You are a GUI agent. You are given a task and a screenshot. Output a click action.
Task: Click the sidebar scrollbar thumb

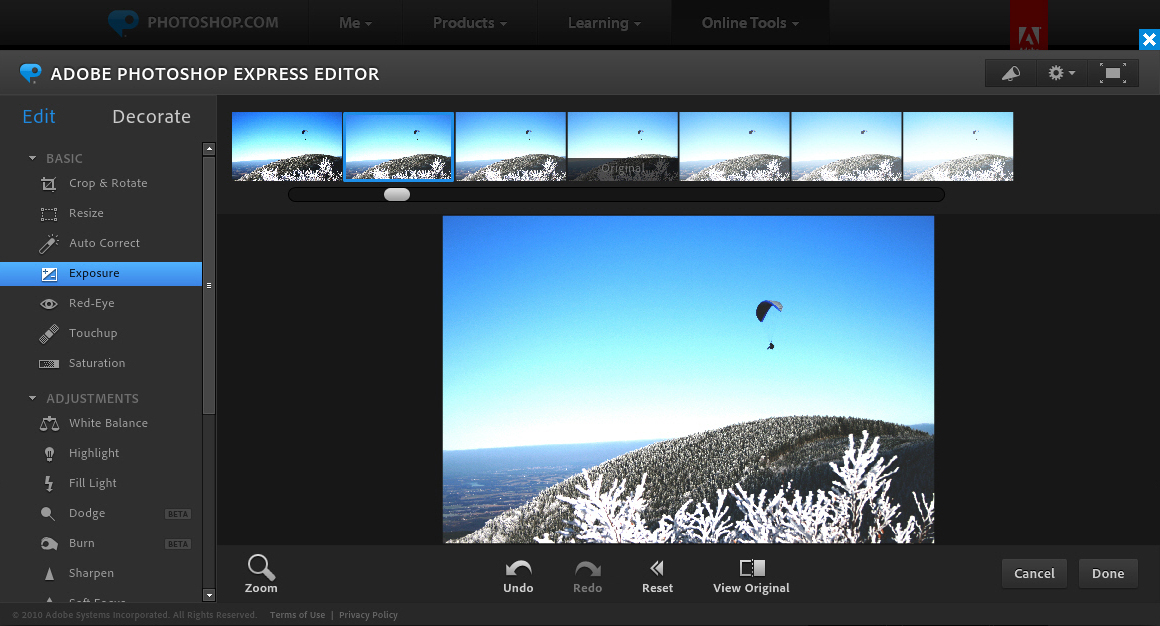click(x=209, y=285)
